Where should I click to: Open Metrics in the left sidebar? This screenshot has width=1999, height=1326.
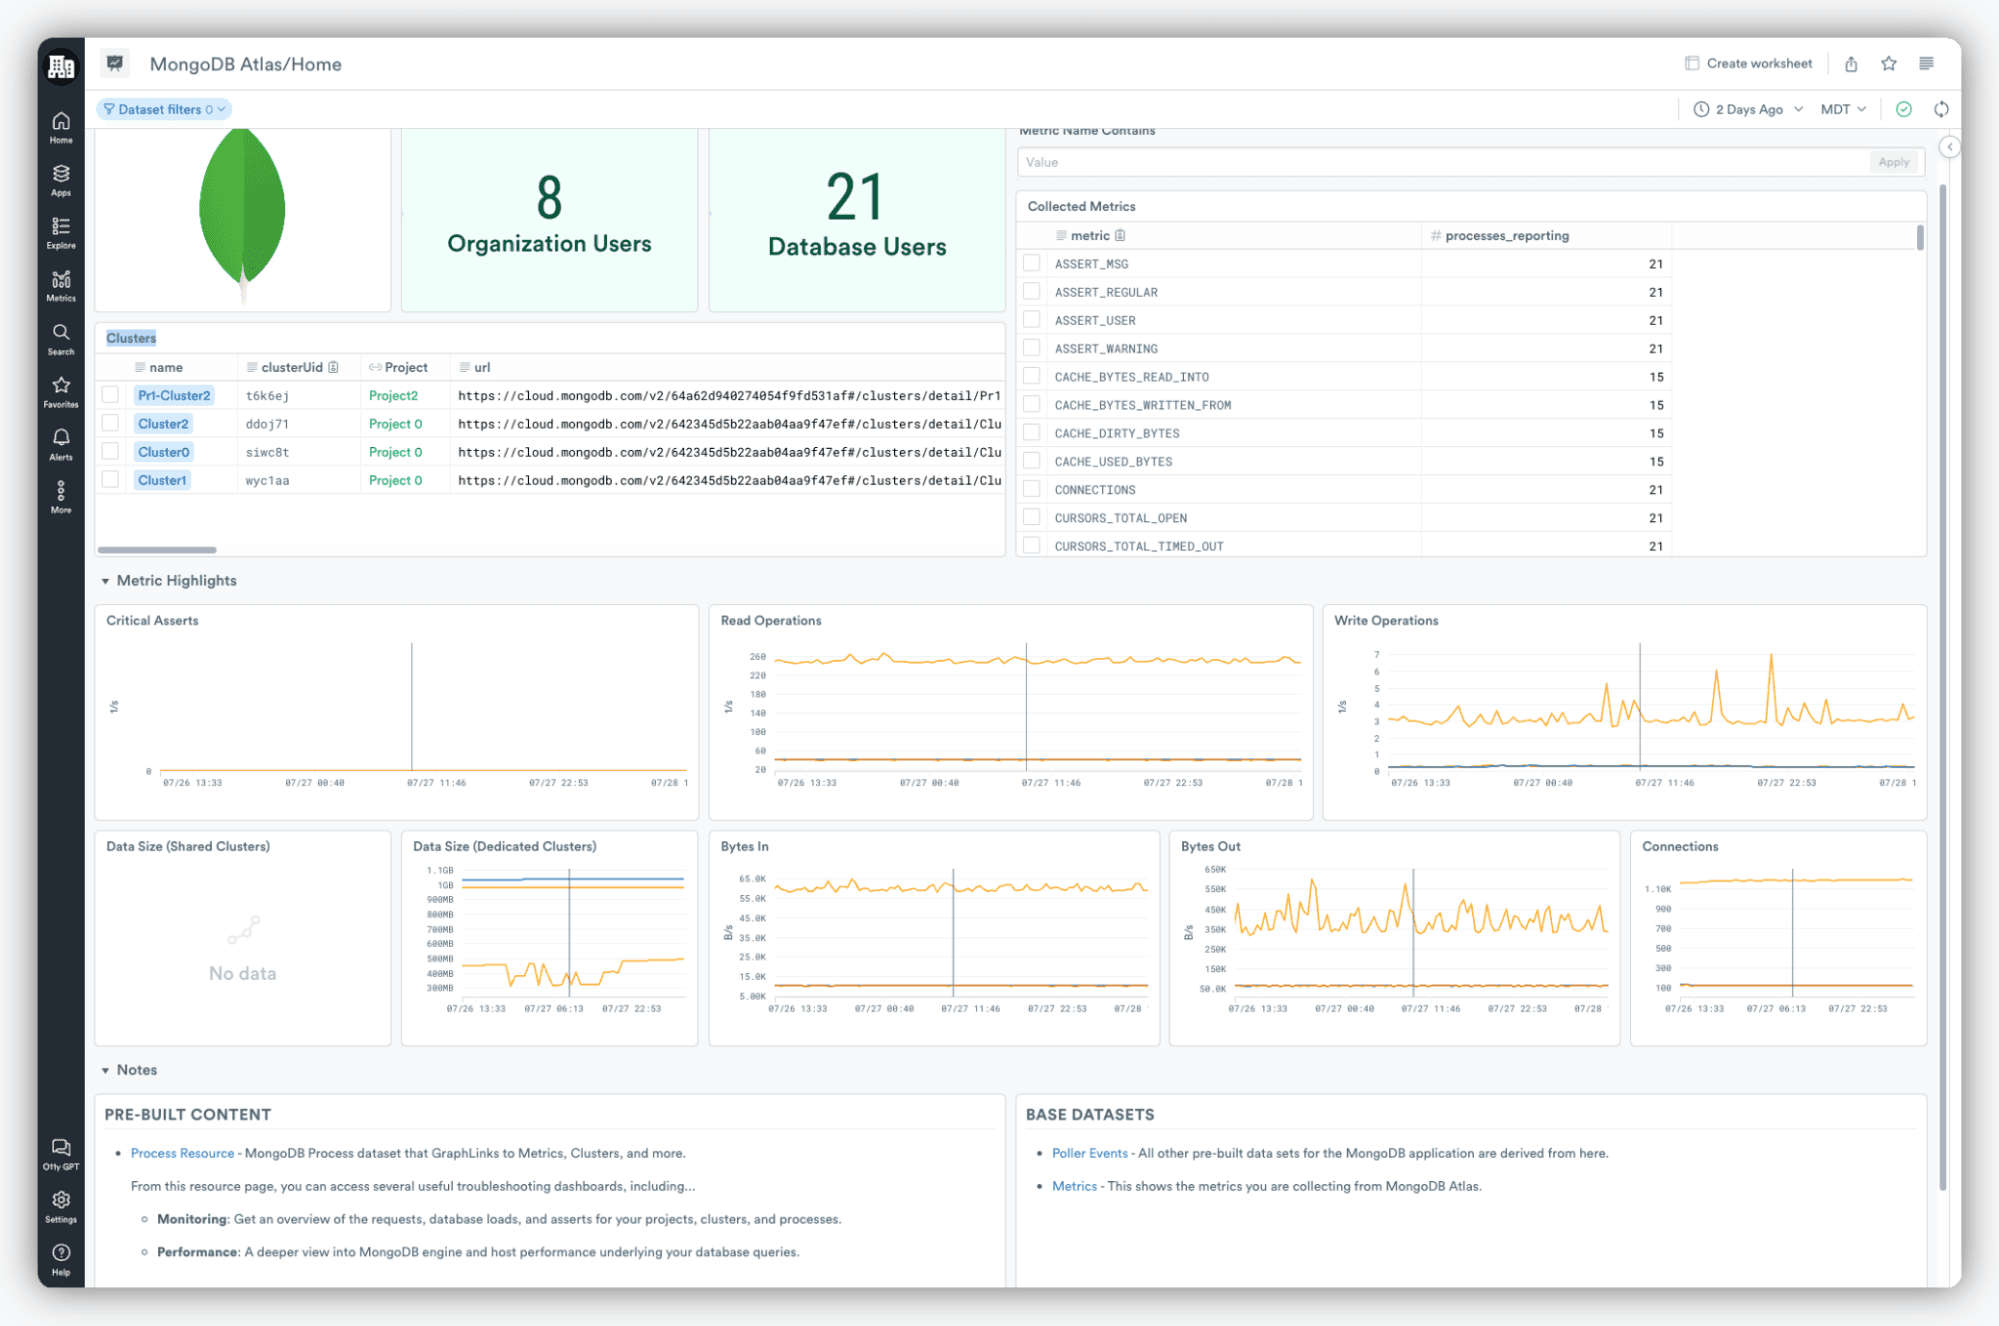click(x=61, y=285)
